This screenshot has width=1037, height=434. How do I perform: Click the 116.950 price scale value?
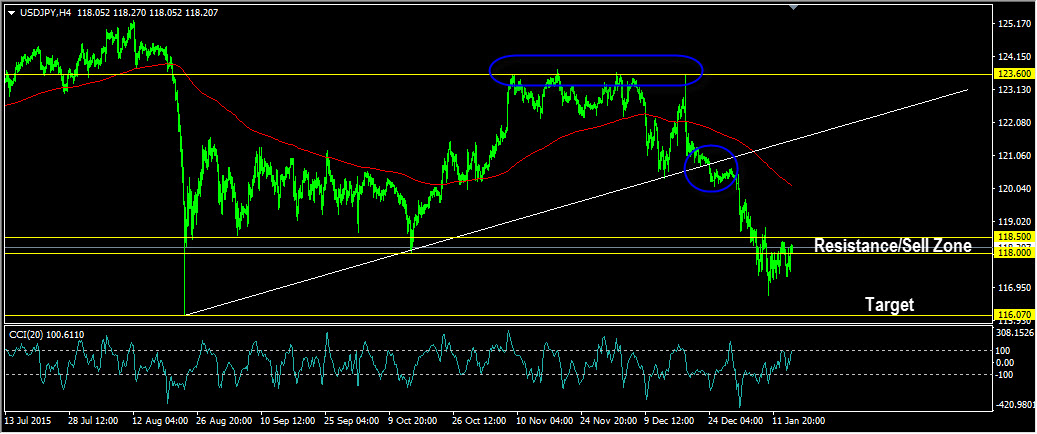[x=1015, y=288]
